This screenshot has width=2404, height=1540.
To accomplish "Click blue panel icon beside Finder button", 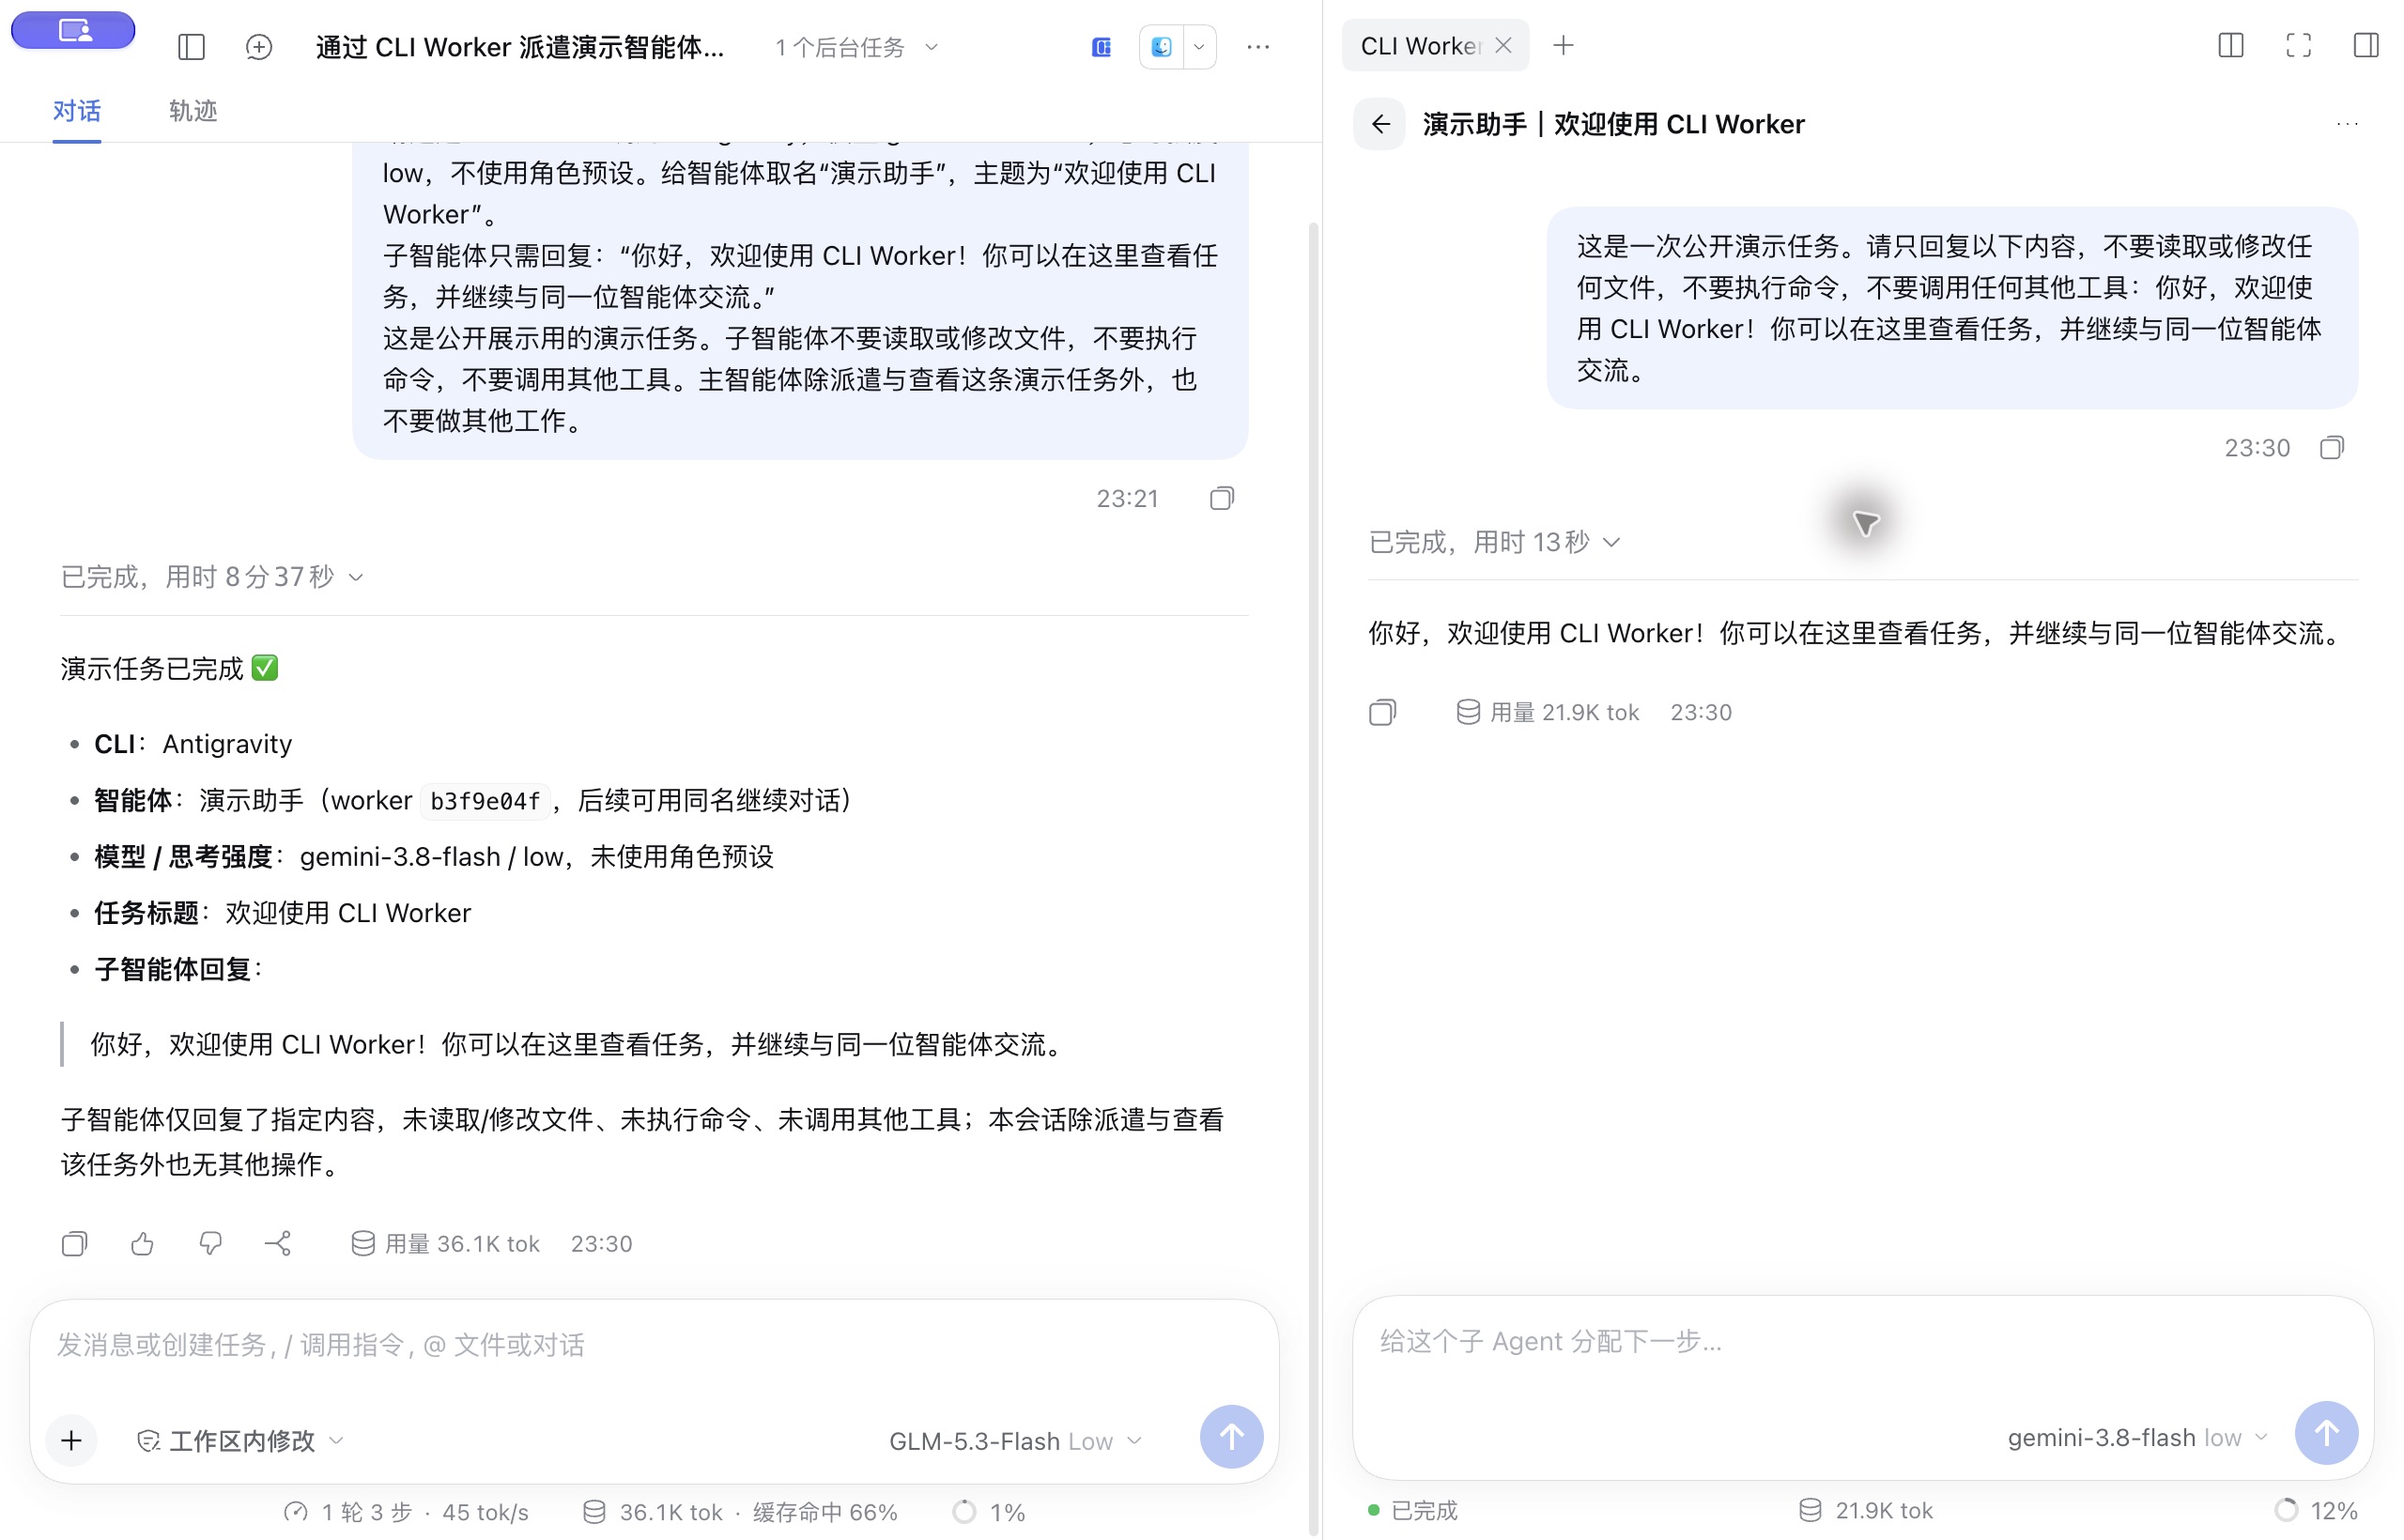I will click(x=1101, y=47).
